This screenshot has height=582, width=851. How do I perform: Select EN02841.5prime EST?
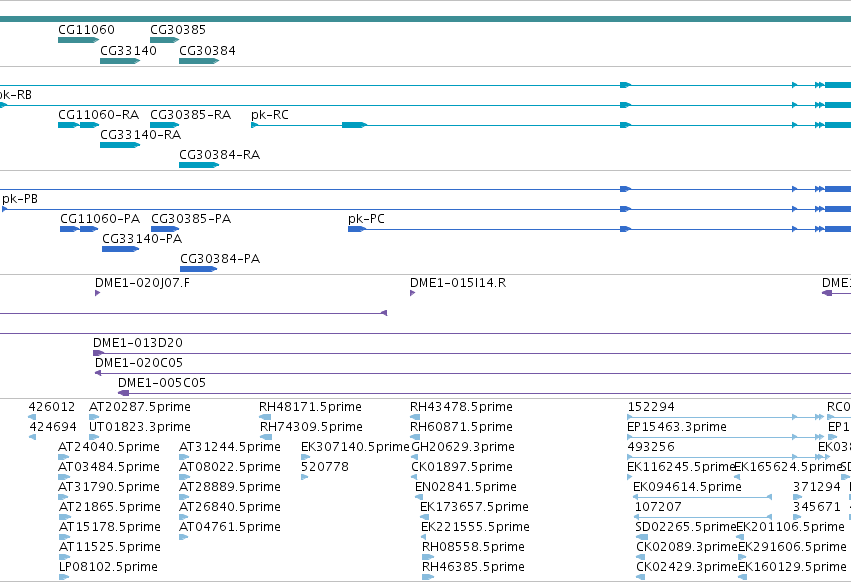point(419,497)
